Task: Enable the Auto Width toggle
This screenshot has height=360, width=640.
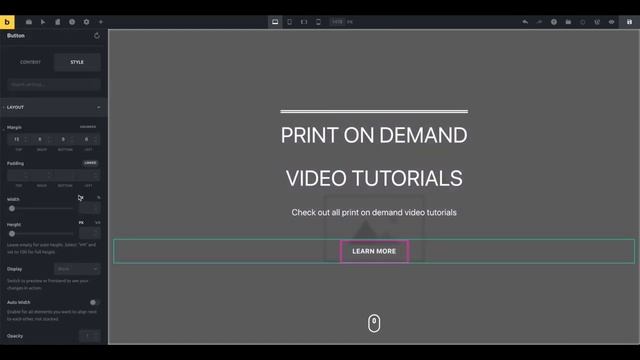Action: click(x=94, y=302)
